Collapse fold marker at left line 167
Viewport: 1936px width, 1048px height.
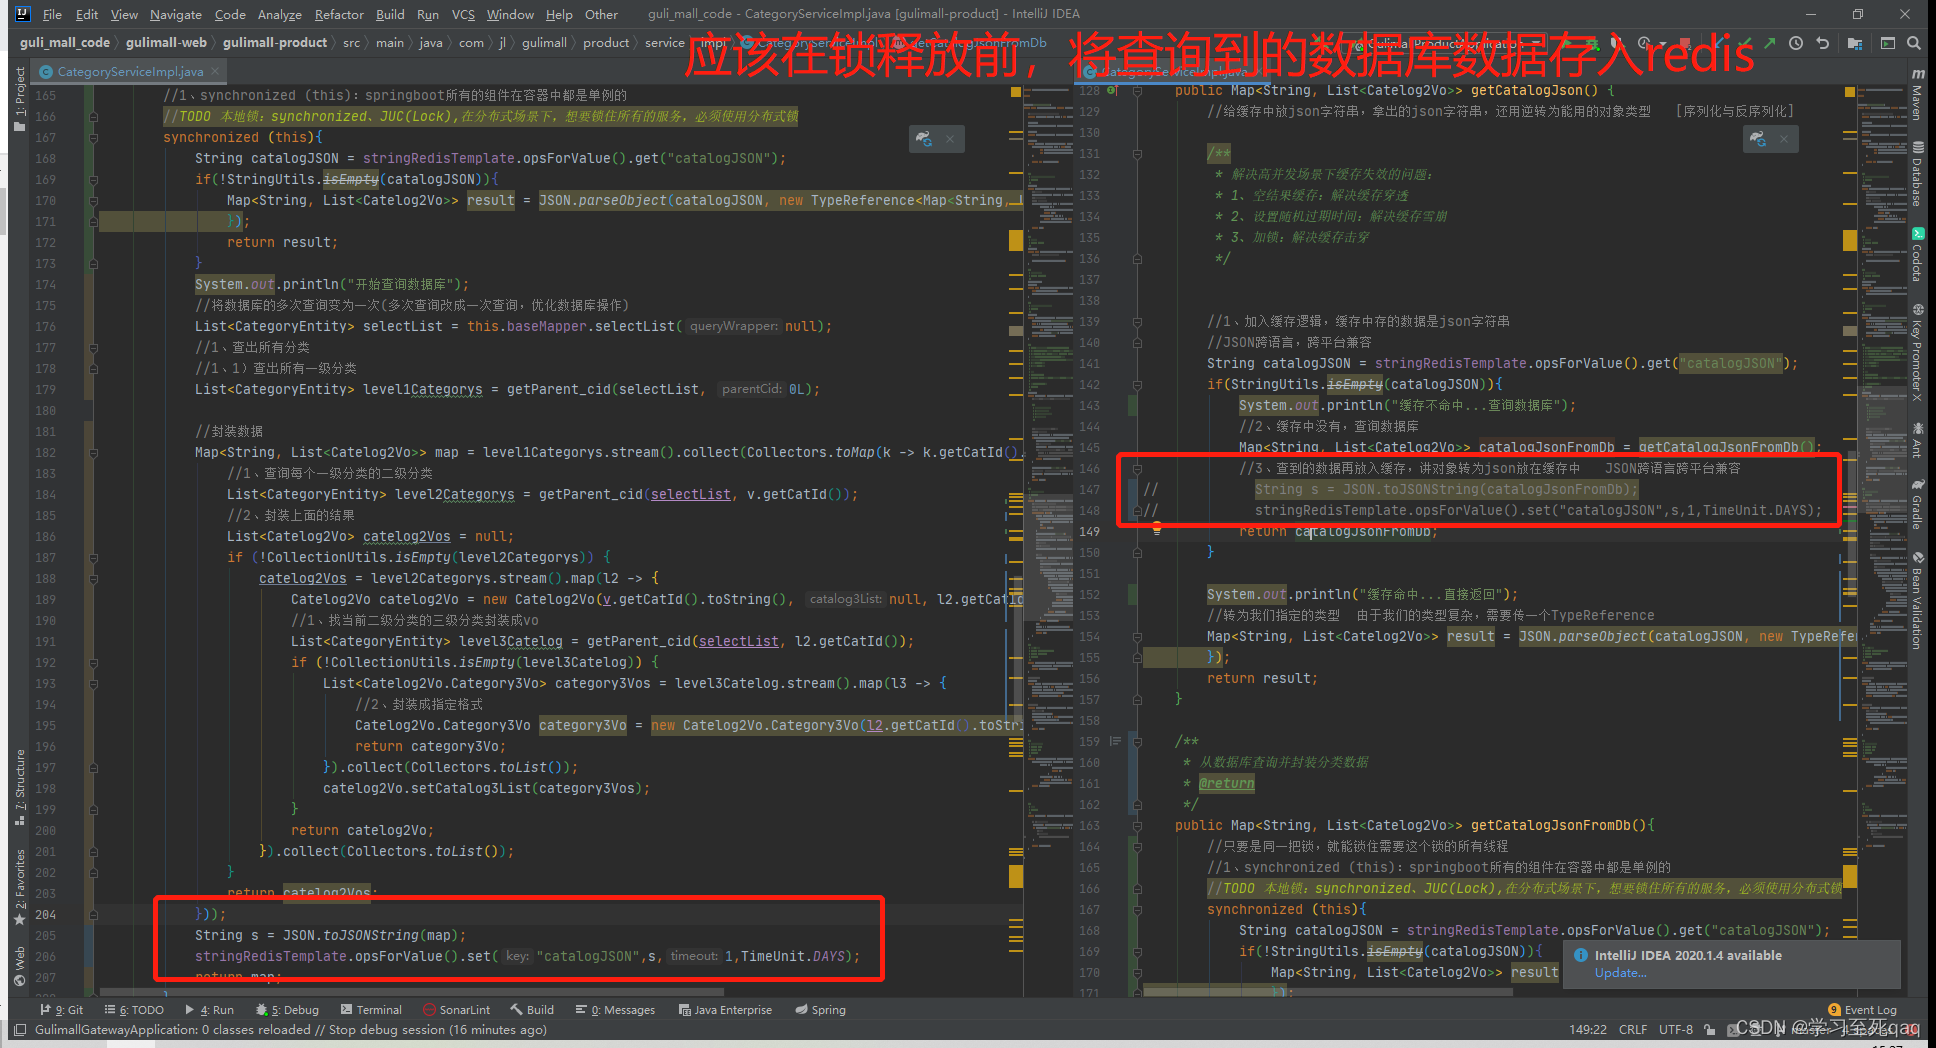(x=93, y=138)
